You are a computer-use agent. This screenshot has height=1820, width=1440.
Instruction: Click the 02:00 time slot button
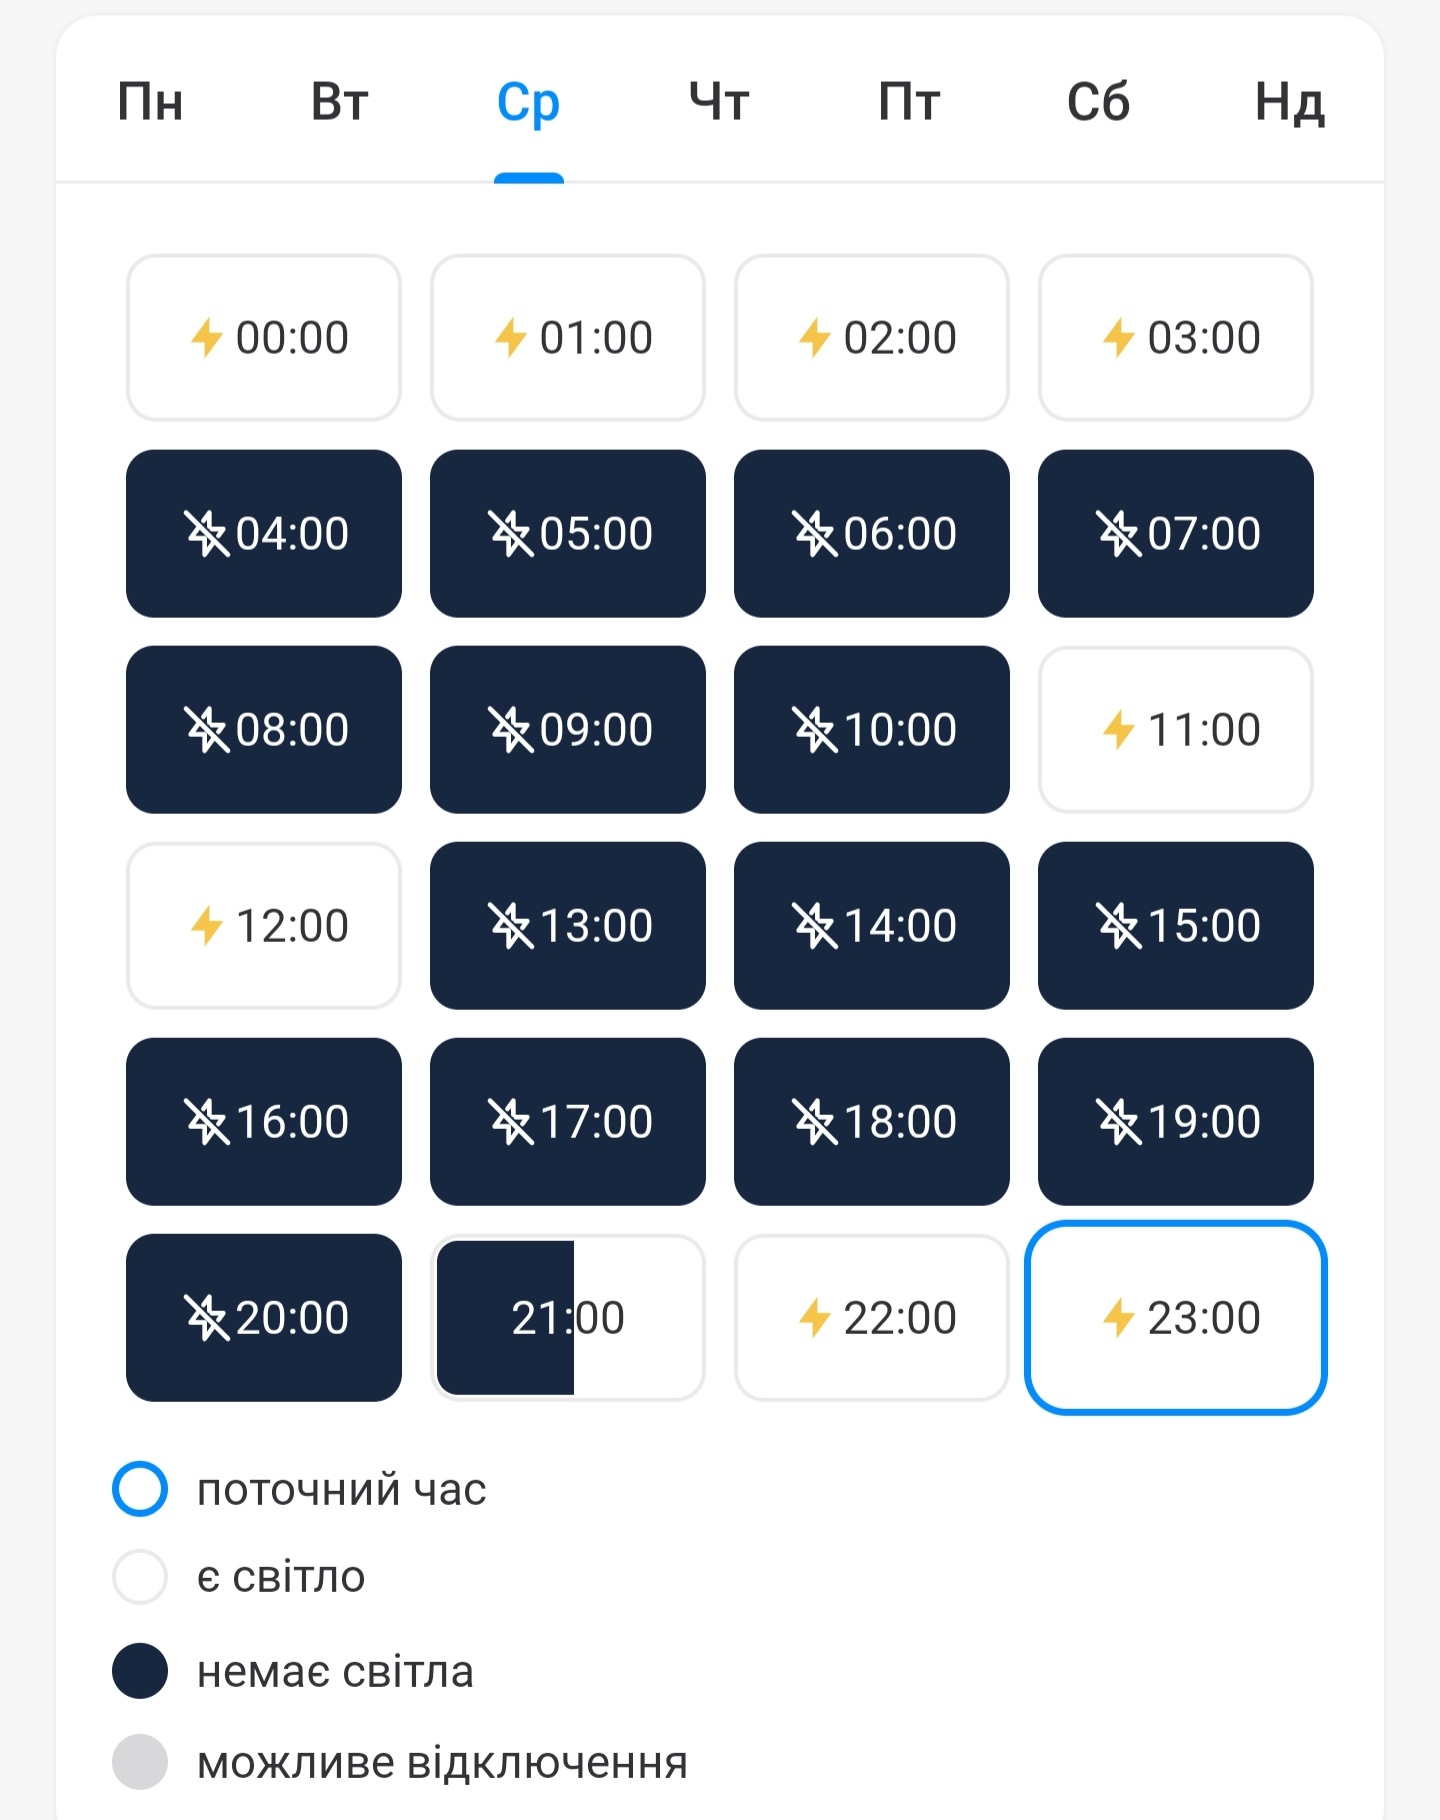pos(872,338)
